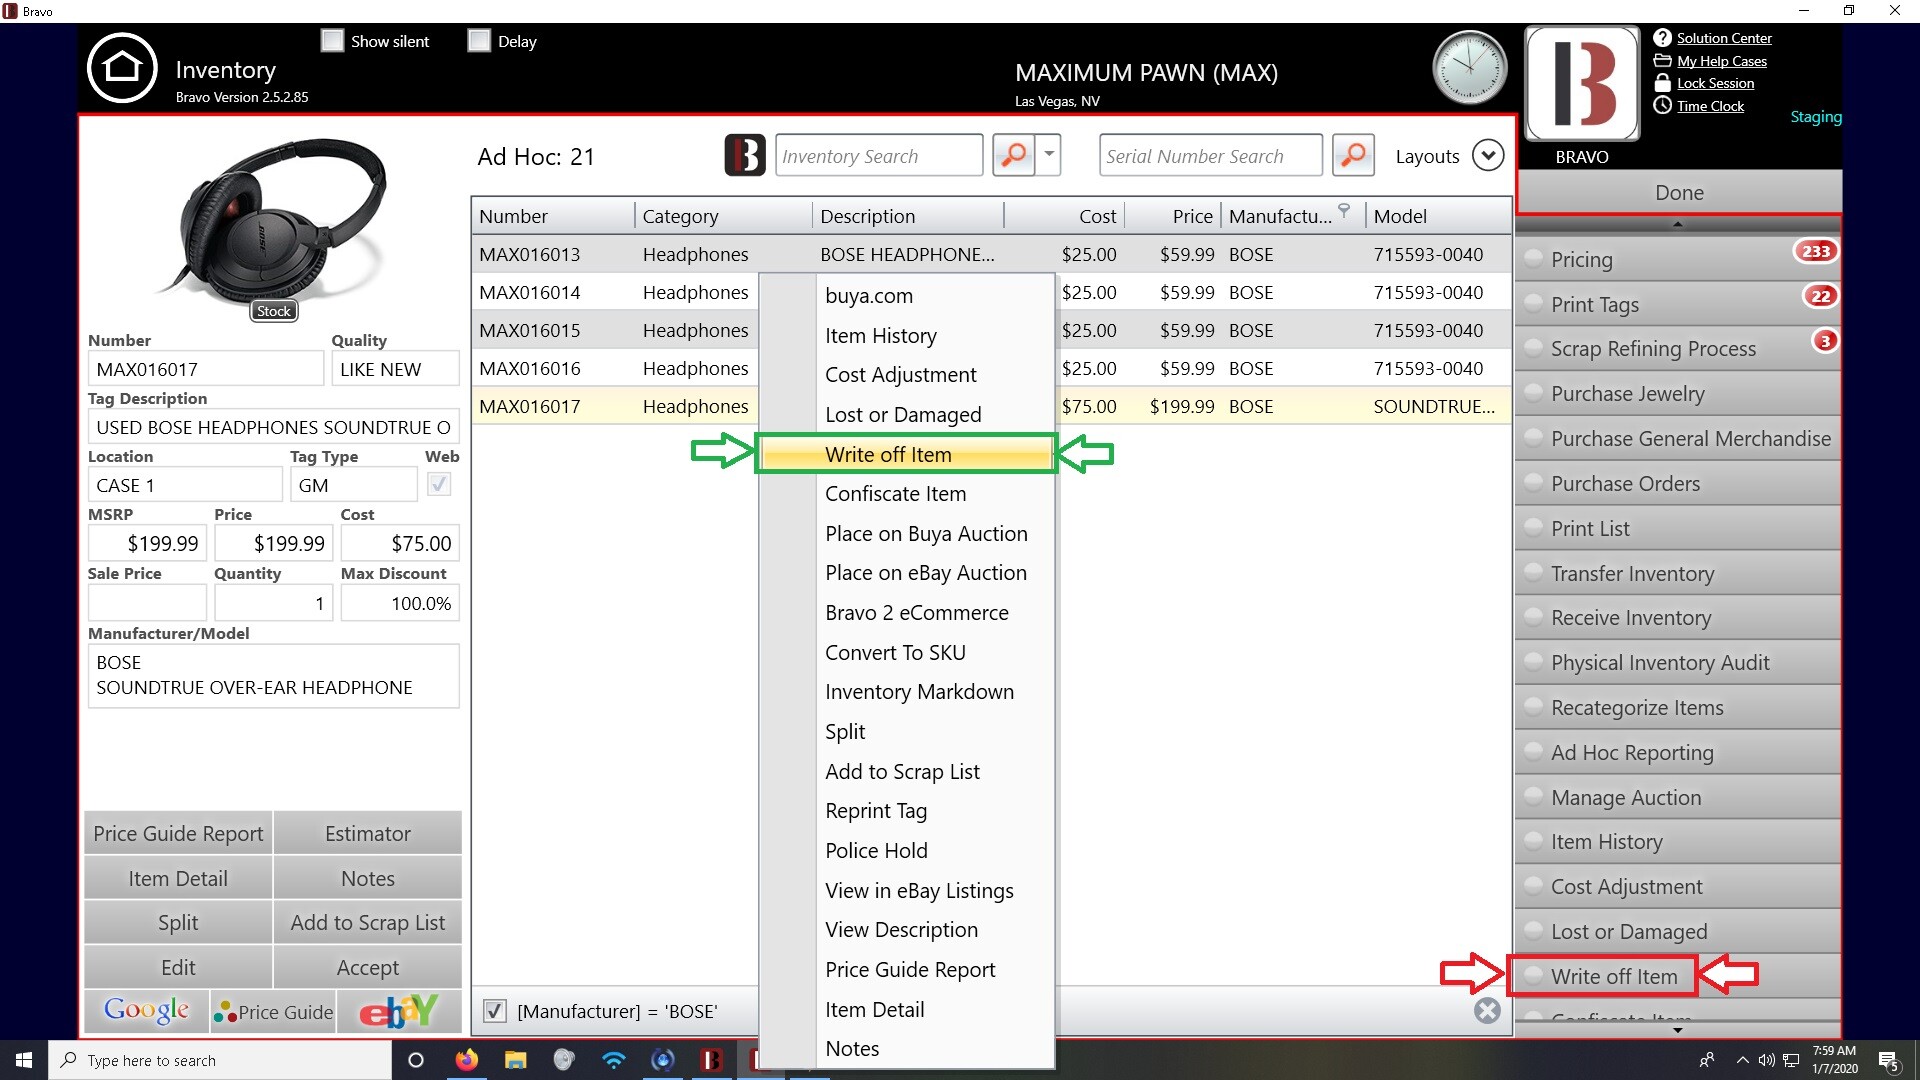Clear the Manufacturer filter with X icon

tap(1487, 1010)
